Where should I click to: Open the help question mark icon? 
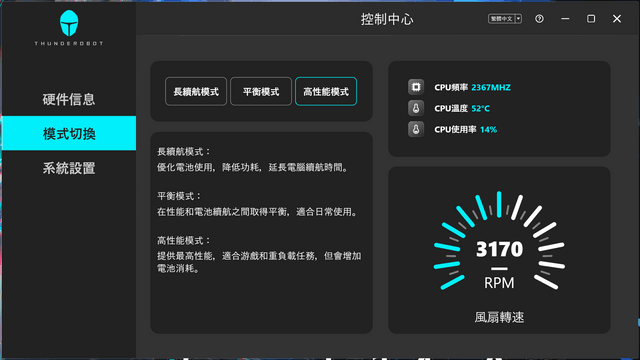click(x=539, y=19)
